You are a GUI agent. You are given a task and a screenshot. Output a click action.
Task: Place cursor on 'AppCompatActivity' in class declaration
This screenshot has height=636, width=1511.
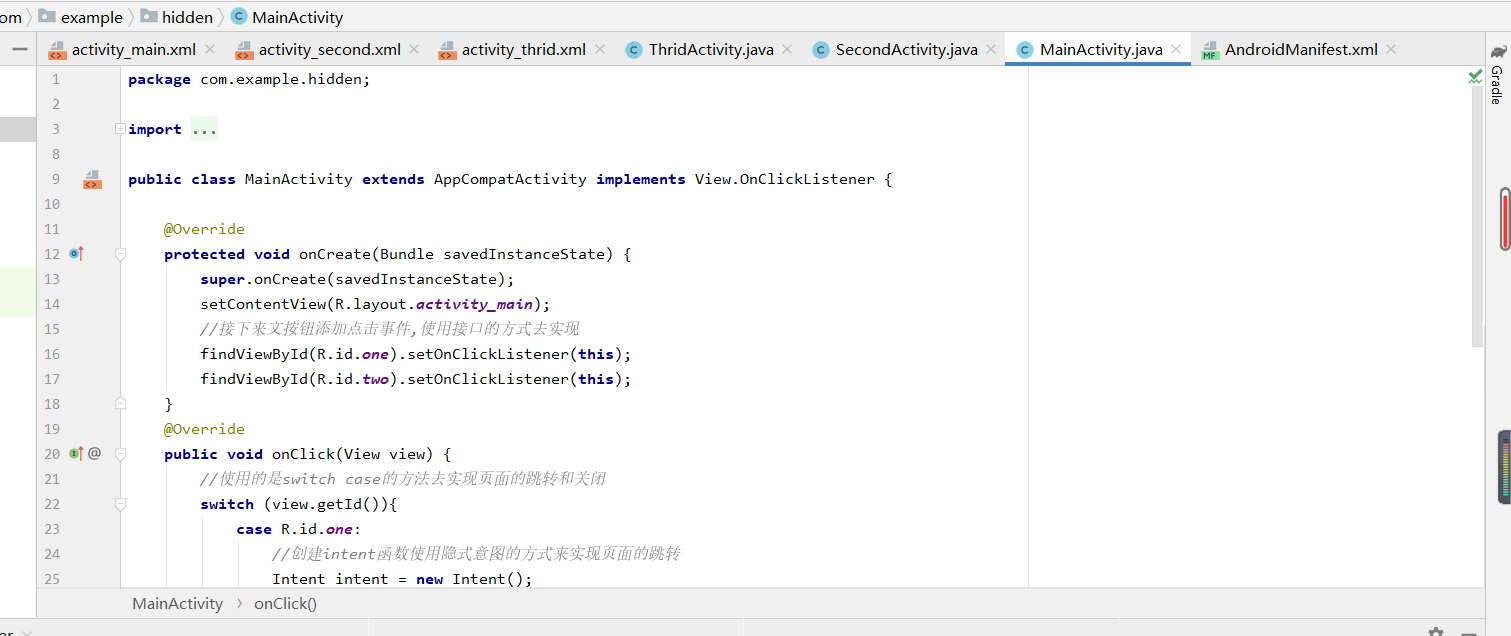point(510,179)
